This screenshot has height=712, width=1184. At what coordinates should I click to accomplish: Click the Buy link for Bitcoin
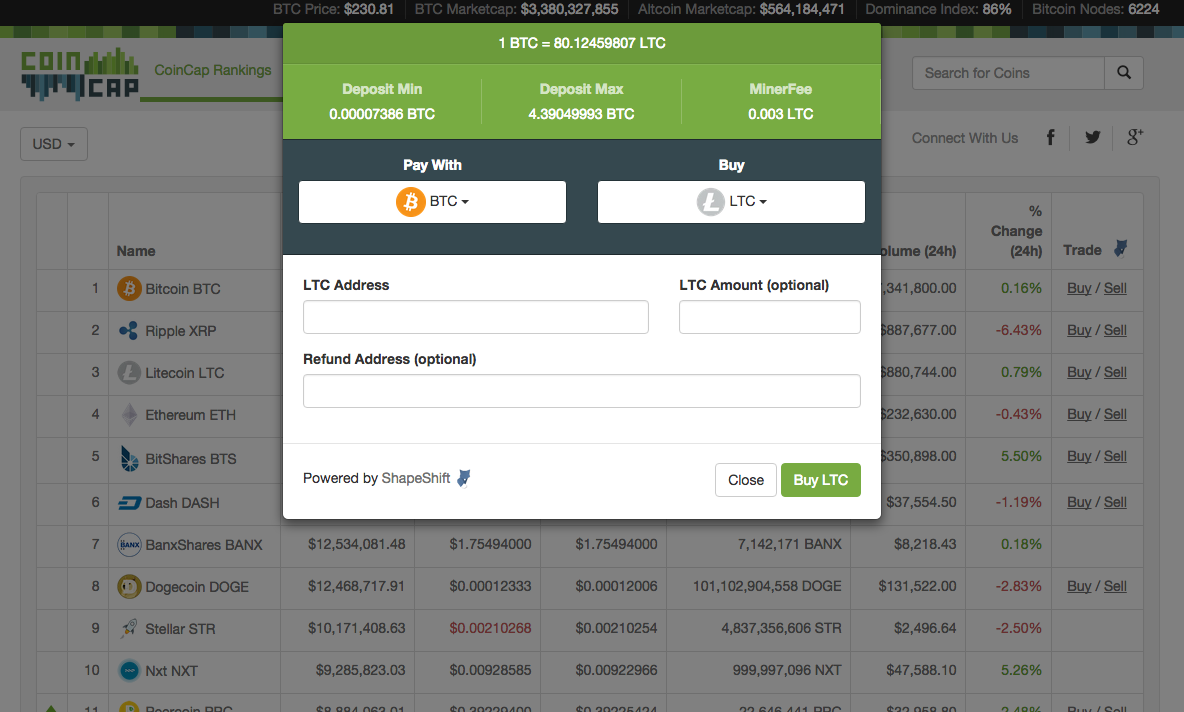1079,288
